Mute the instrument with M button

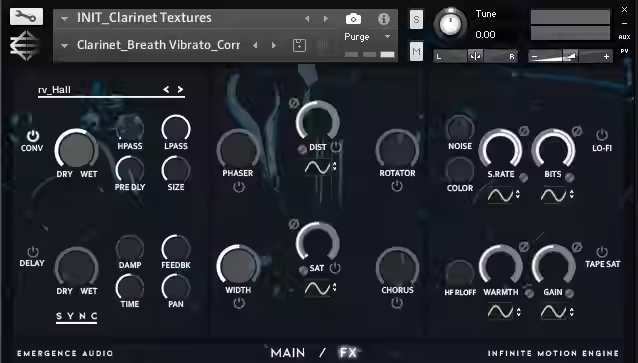(x=416, y=51)
